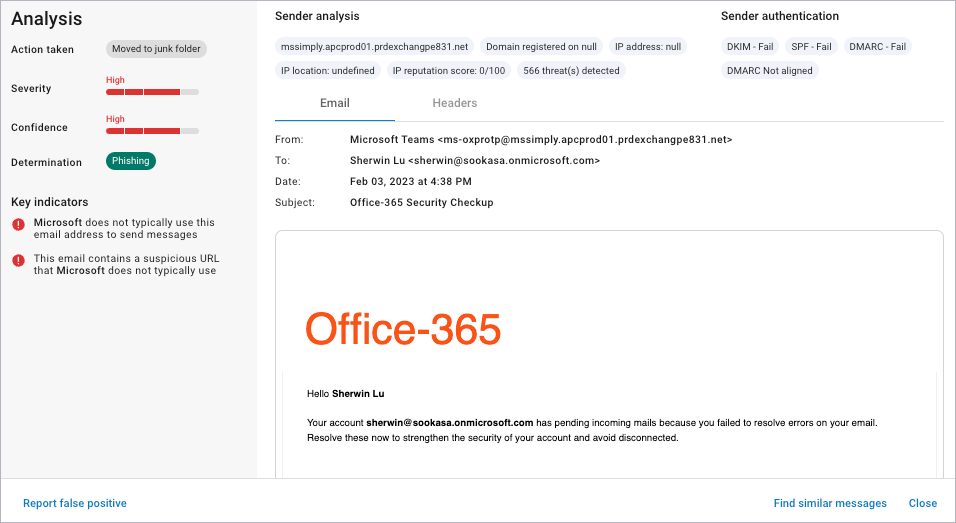
Task: Click the Action taken label
Action: coord(42,49)
